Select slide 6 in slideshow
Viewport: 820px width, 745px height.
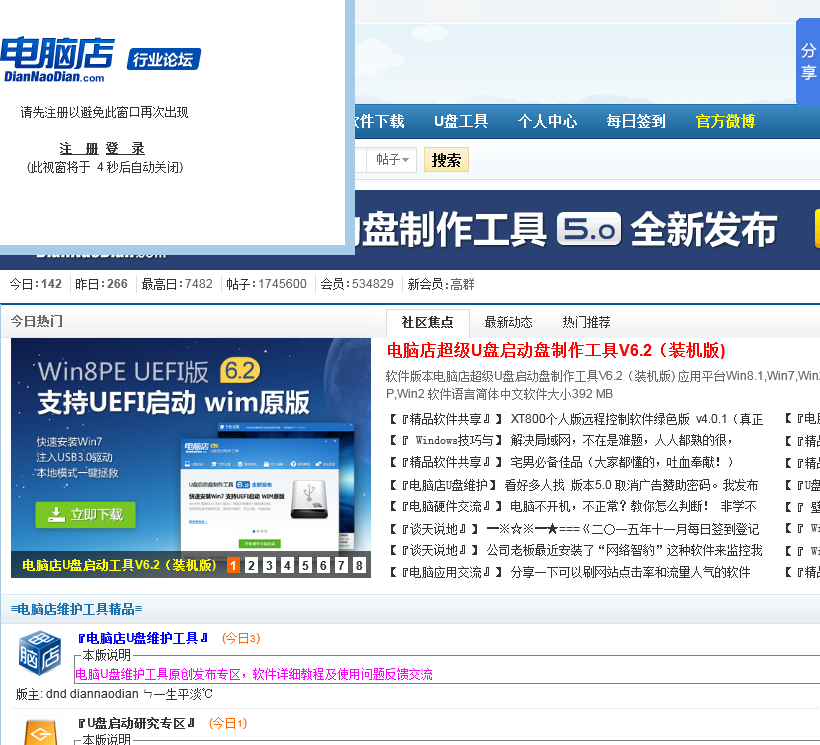[x=323, y=565]
